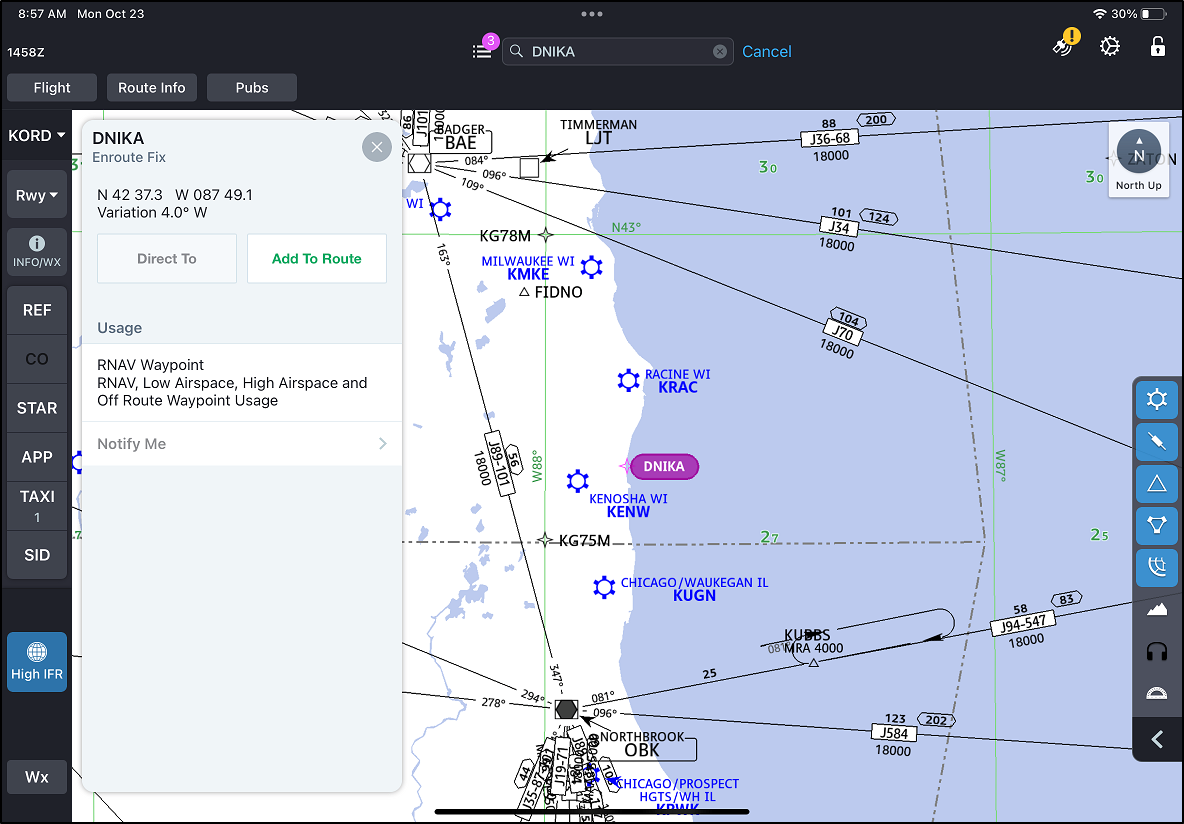Image resolution: width=1184 pixels, height=824 pixels.
Task: Tap the headphones audio icon
Action: pos(1156,651)
